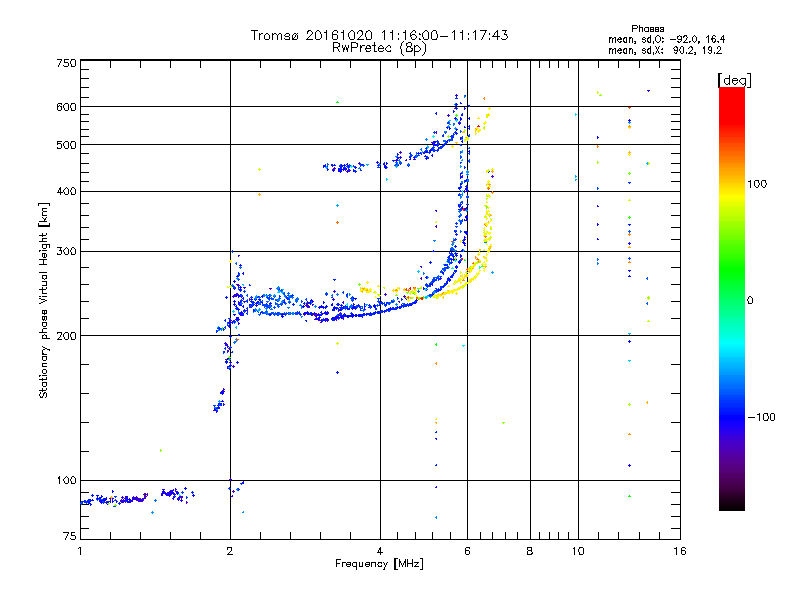Click the y-axis tick label "500"
The image size is (800, 600).
coord(66,145)
